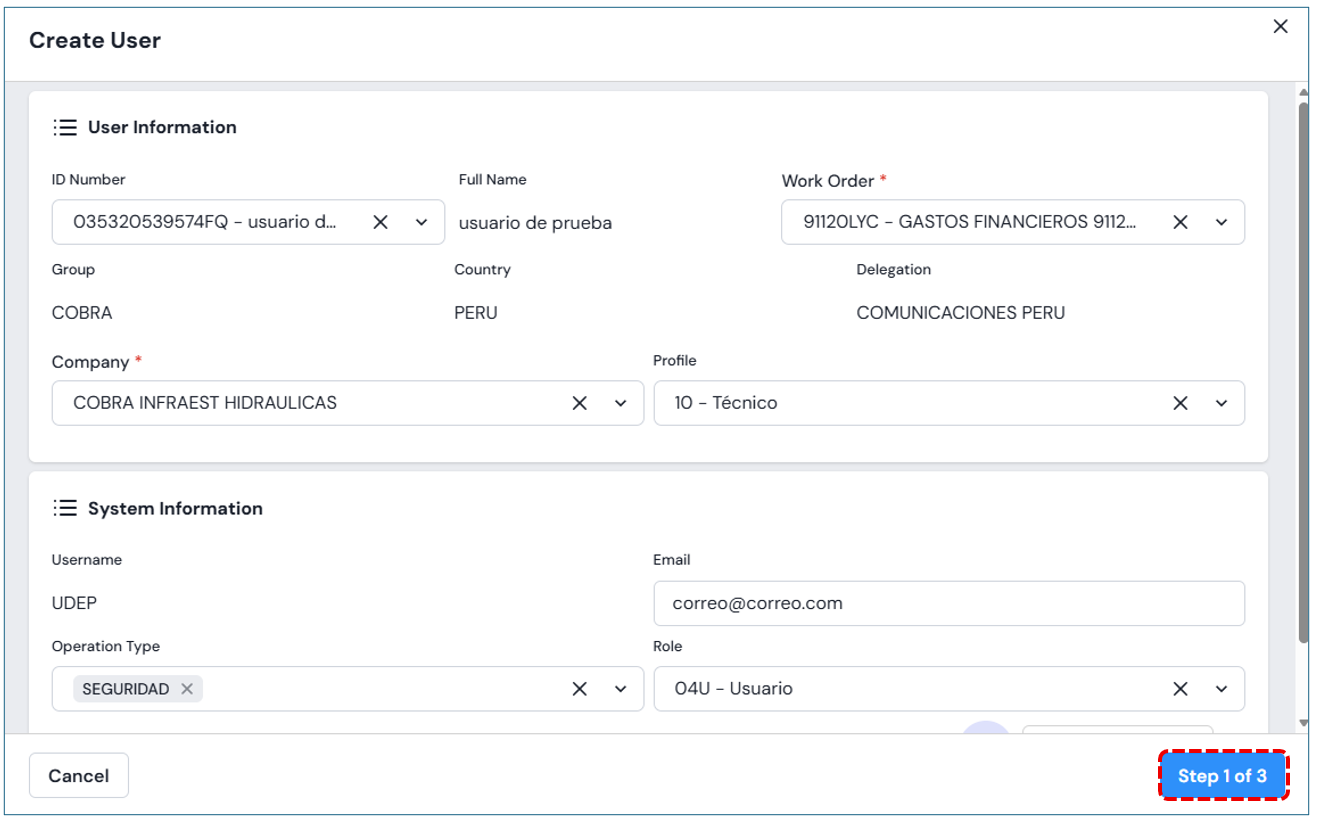
Task: Click the Email input field
Action: [948, 603]
